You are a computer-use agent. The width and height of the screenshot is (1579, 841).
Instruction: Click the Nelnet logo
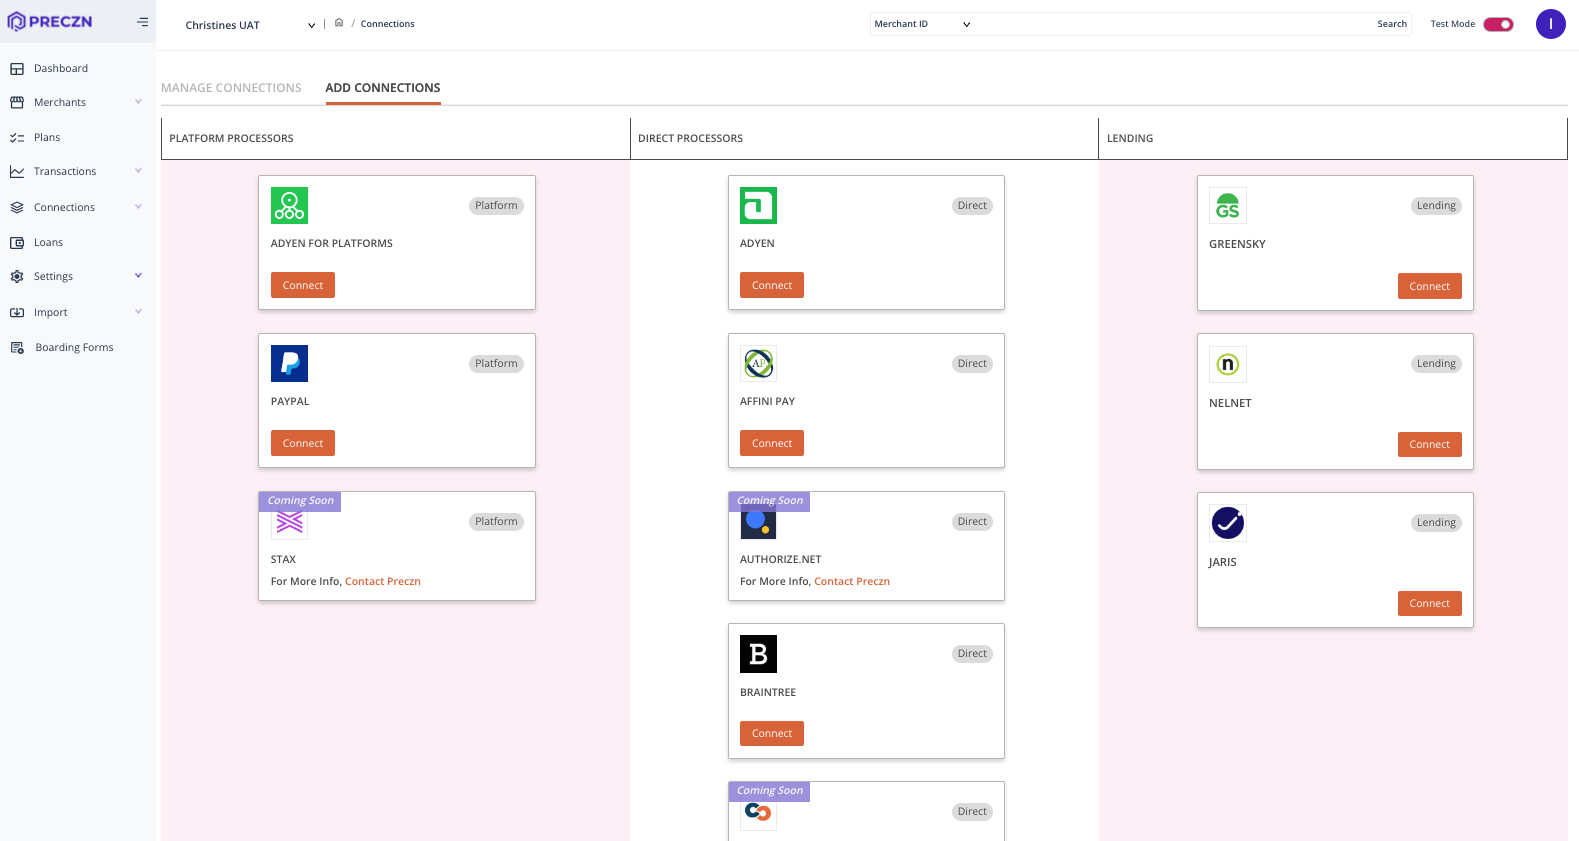pos(1227,364)
